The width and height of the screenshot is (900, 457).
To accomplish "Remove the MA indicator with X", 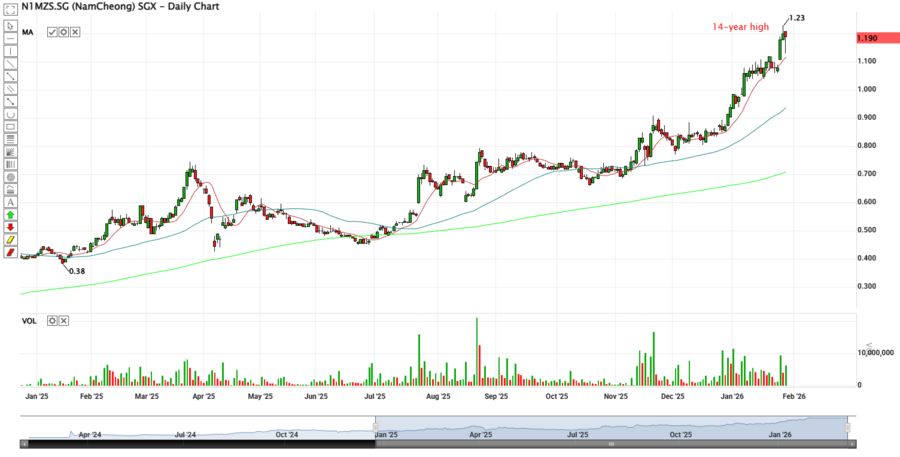I will 74,32.
